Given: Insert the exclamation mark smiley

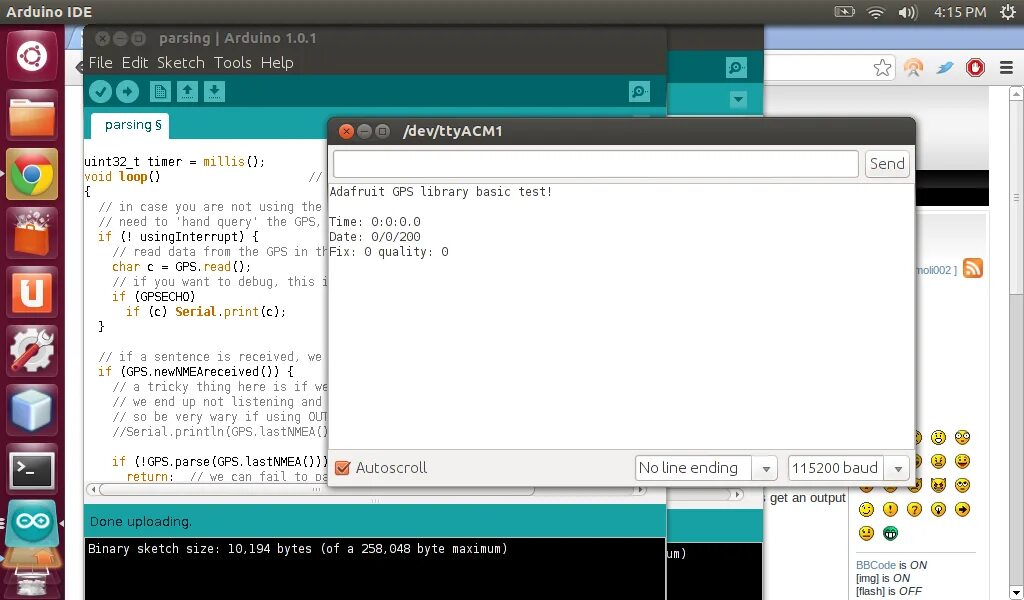Looking at the screenshot, I should coord(890,509).
